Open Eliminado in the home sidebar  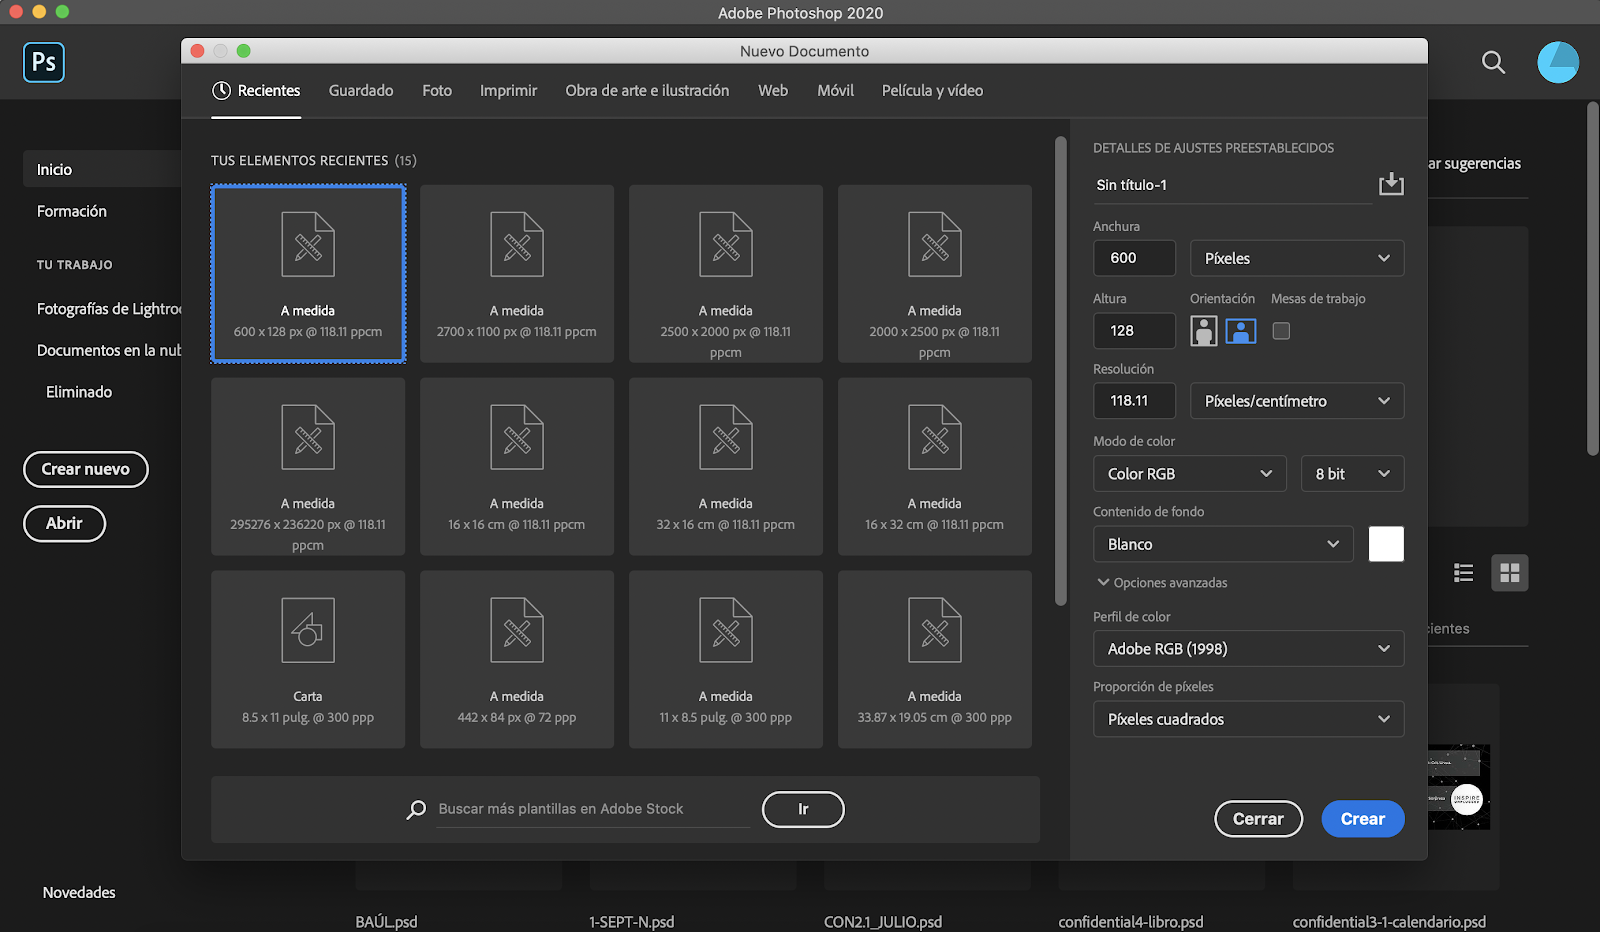[x=79, y=392]
